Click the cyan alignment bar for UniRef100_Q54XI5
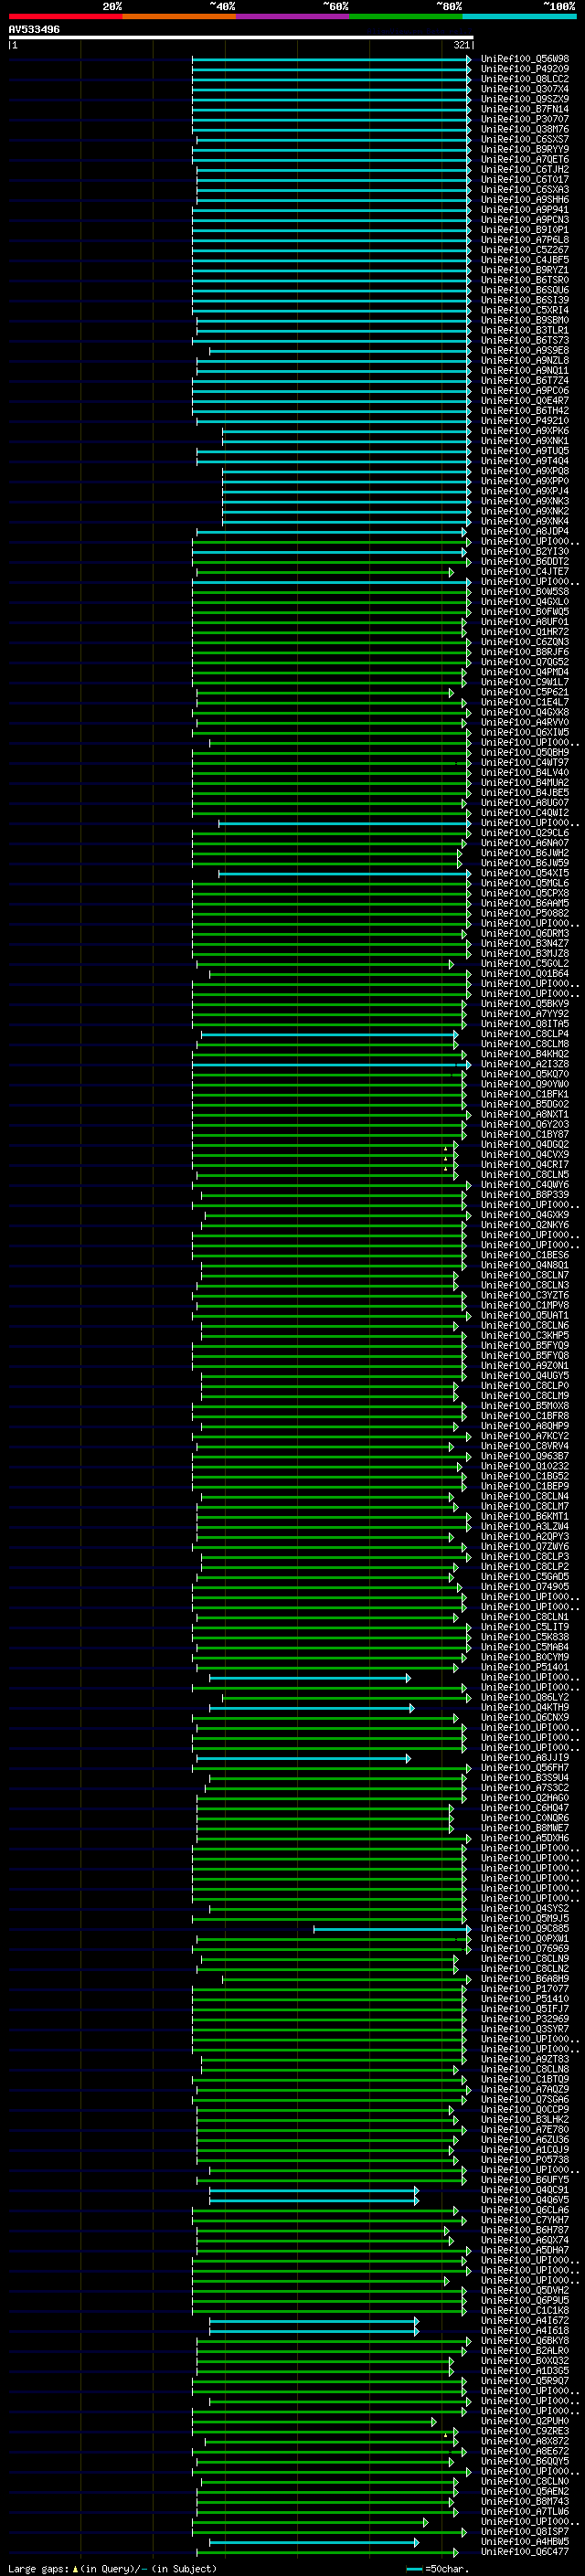 coord(344,874)
